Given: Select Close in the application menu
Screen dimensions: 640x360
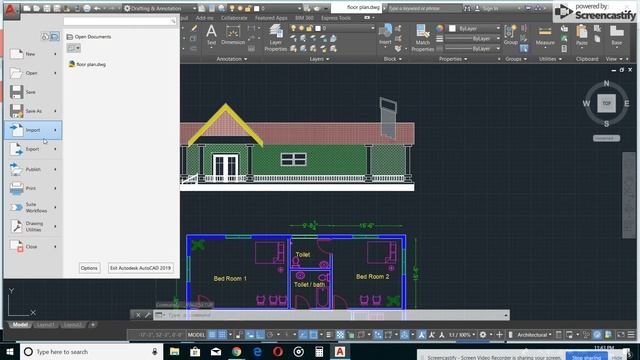Looking at the screenshot, I should pyautogui.click(x=33, y=247).
